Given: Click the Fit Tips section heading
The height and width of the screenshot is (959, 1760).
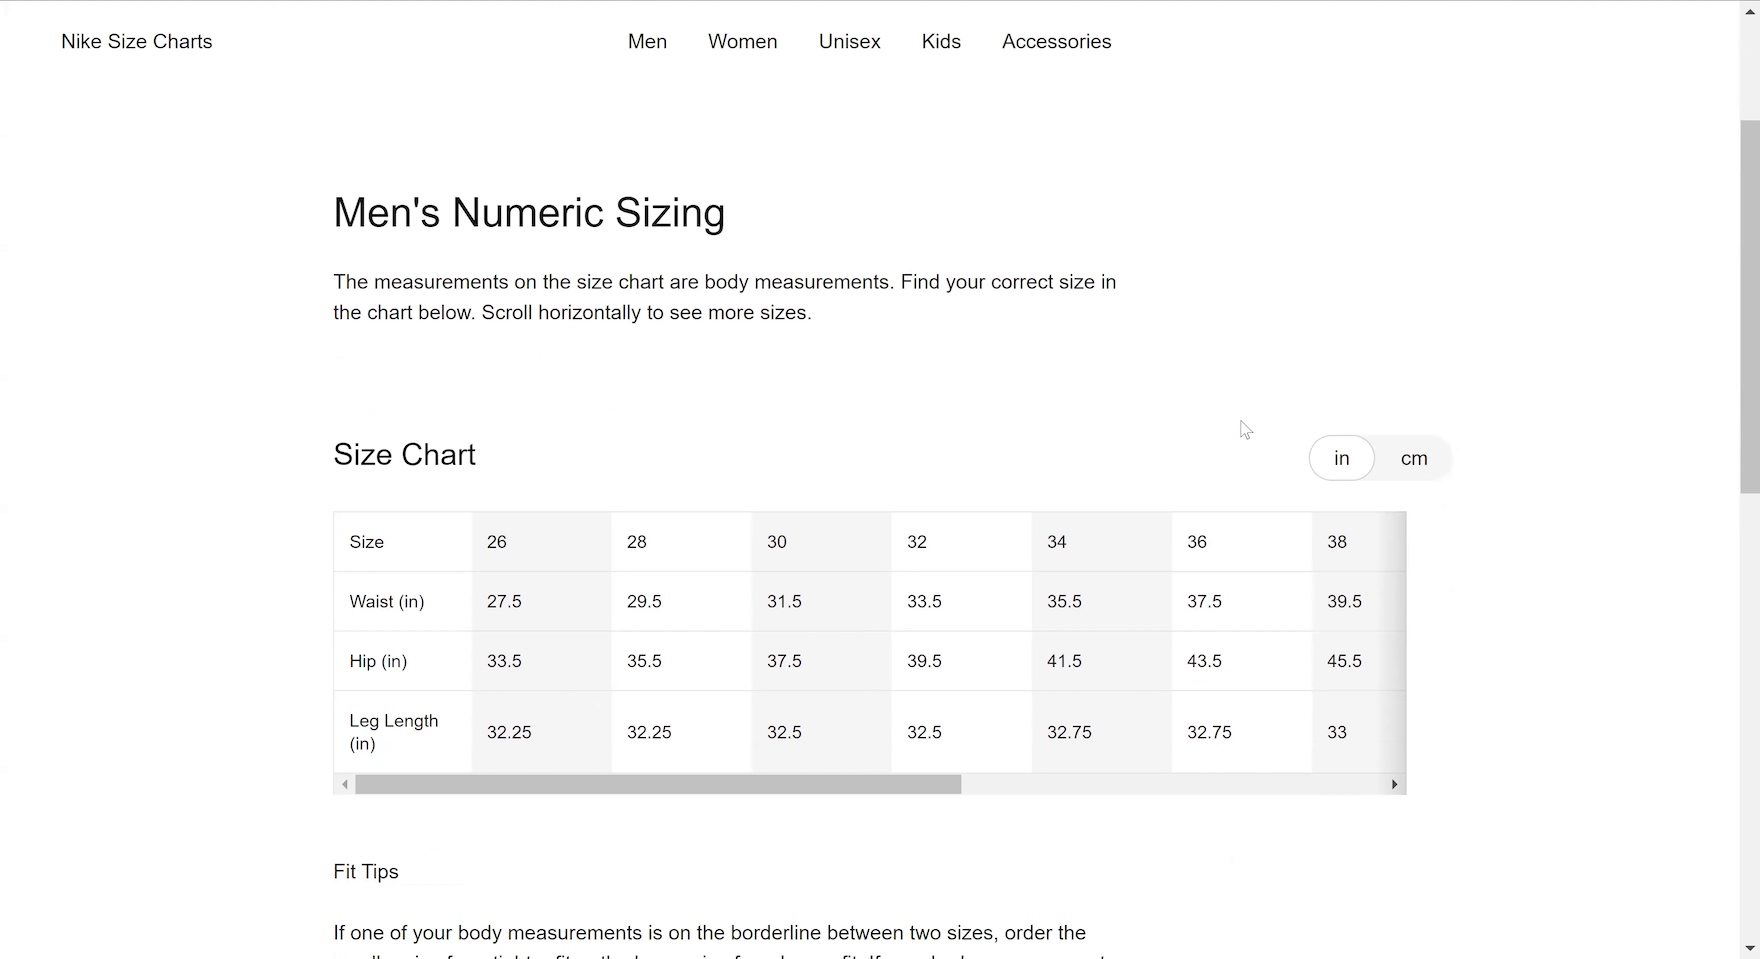Looking at the screenshot, I should (366, 871).
